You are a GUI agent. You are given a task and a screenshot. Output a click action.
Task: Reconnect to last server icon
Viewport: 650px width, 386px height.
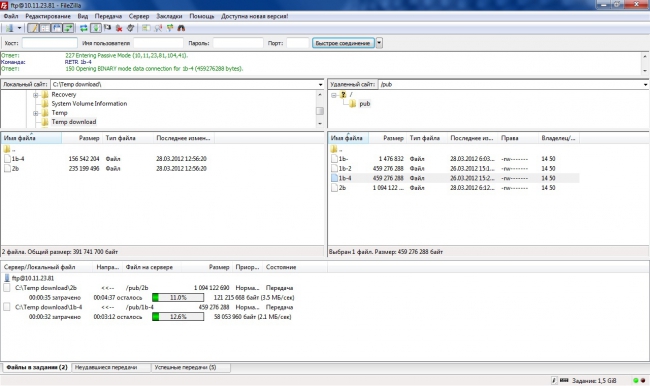pos(131,28)
